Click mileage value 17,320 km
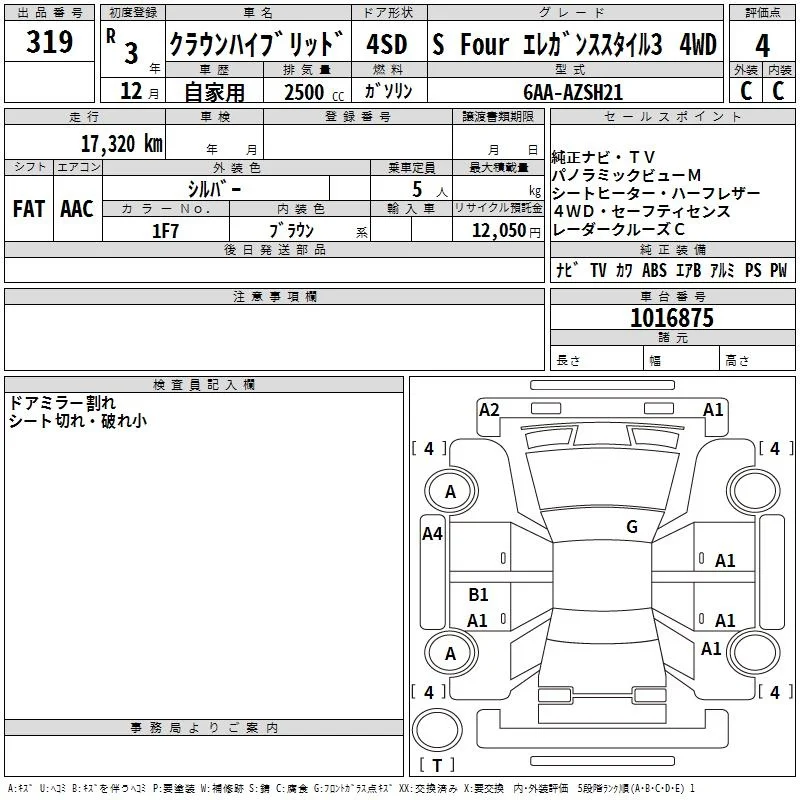This screenshot has width=800, height=800. click(x=122, y=144)
